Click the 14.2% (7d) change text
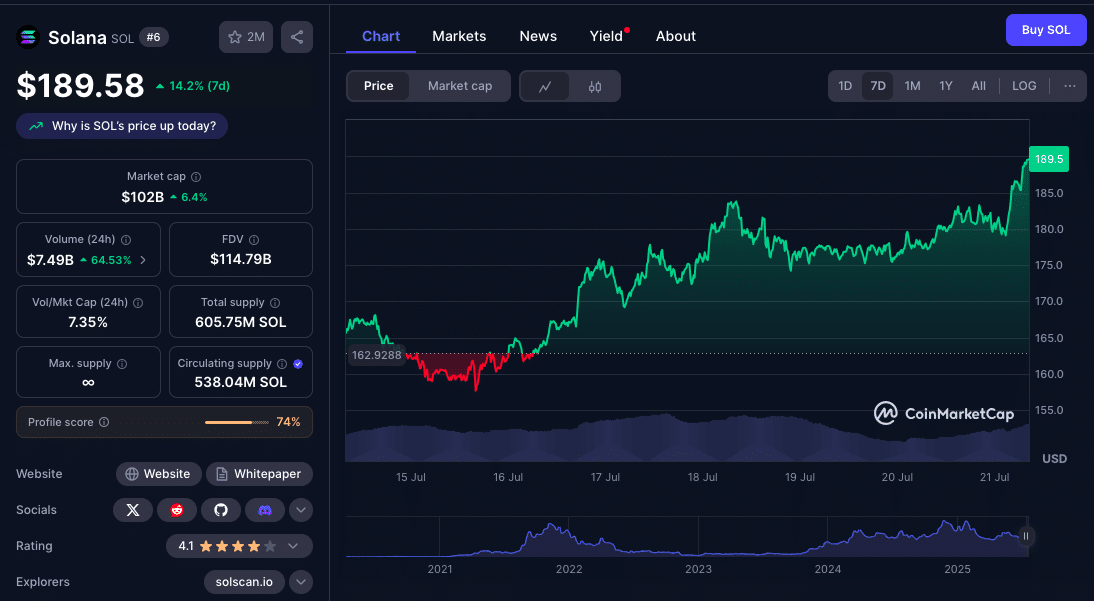Image resolution: width=1094 pixels, height=601 pixels. 199,86
